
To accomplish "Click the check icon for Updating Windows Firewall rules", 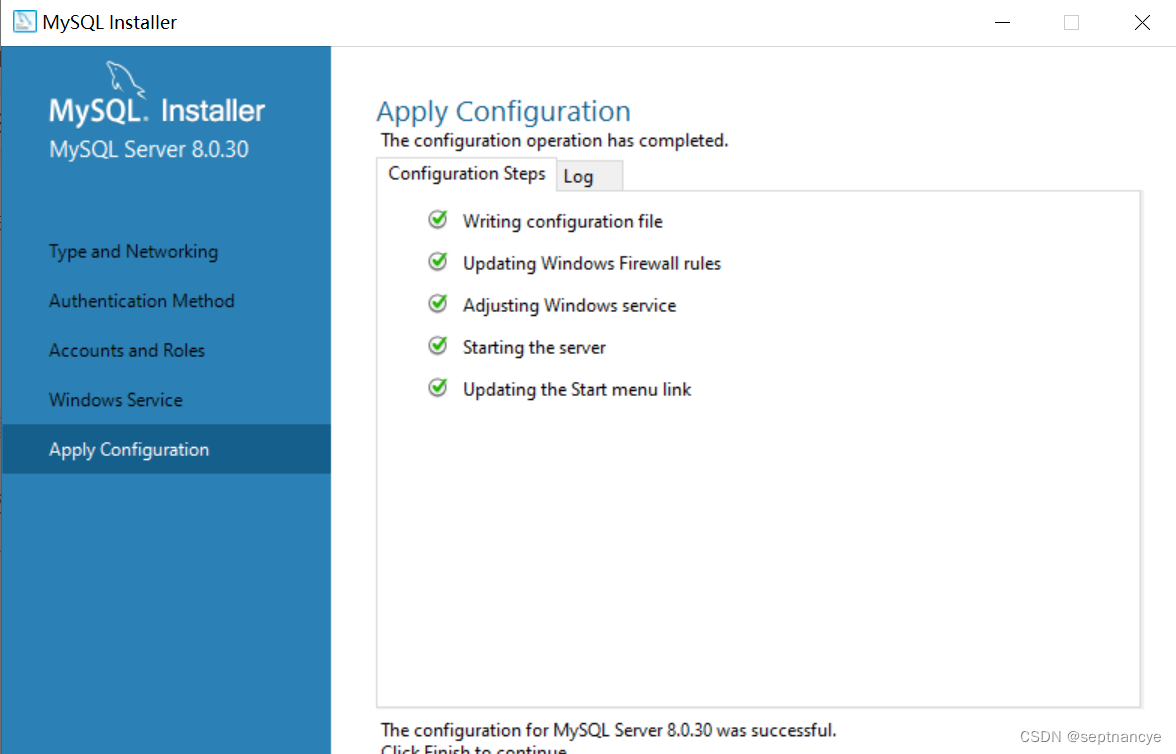I will (x=437, y=261).
